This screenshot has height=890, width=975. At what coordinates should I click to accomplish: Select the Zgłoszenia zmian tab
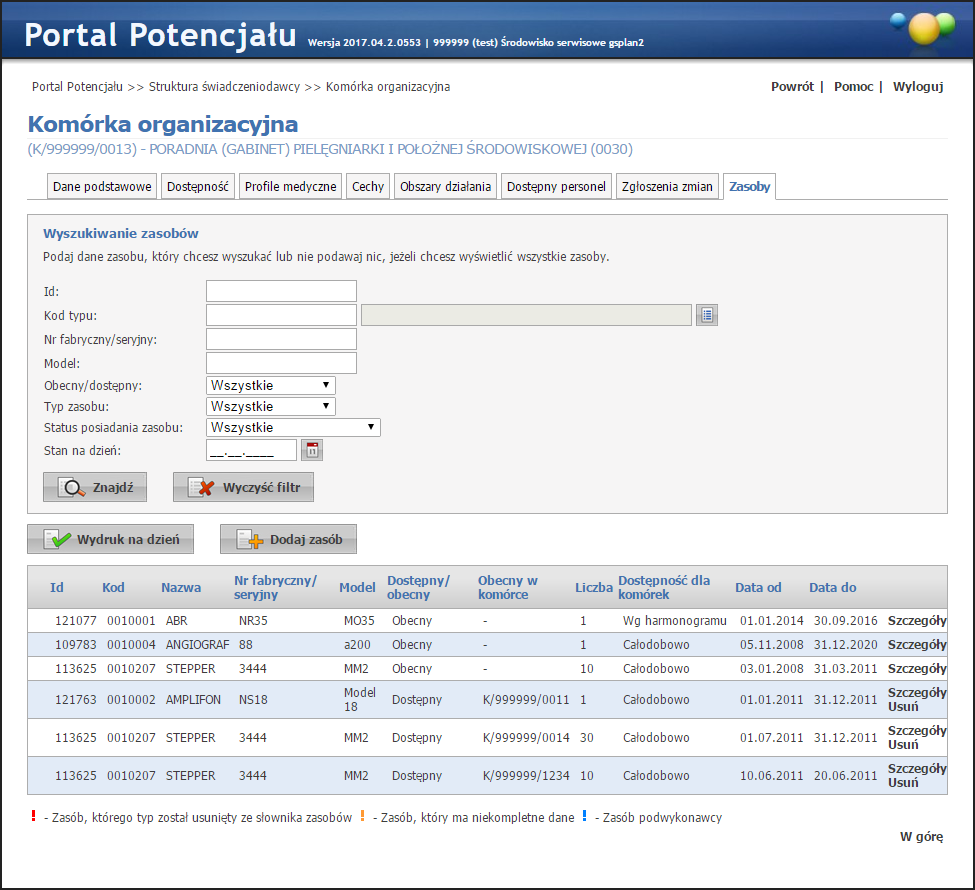[667, 187]
